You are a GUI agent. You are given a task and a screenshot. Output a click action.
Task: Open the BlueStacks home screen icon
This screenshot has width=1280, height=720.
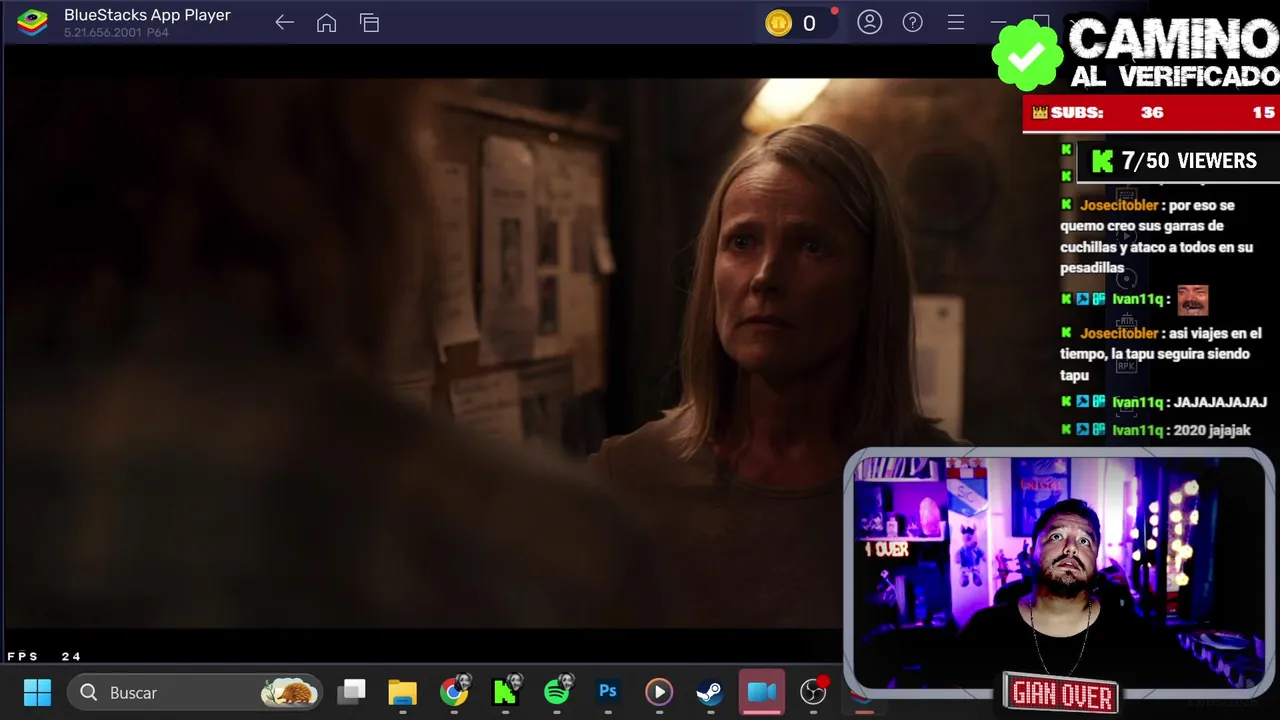tap(326, 23)
